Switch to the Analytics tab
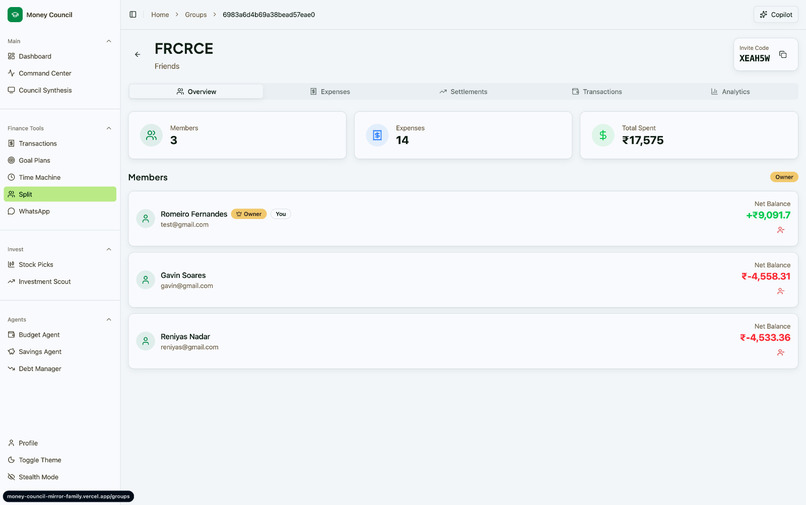This screenshot has width=806, height=505. click(x=730, y=92)
